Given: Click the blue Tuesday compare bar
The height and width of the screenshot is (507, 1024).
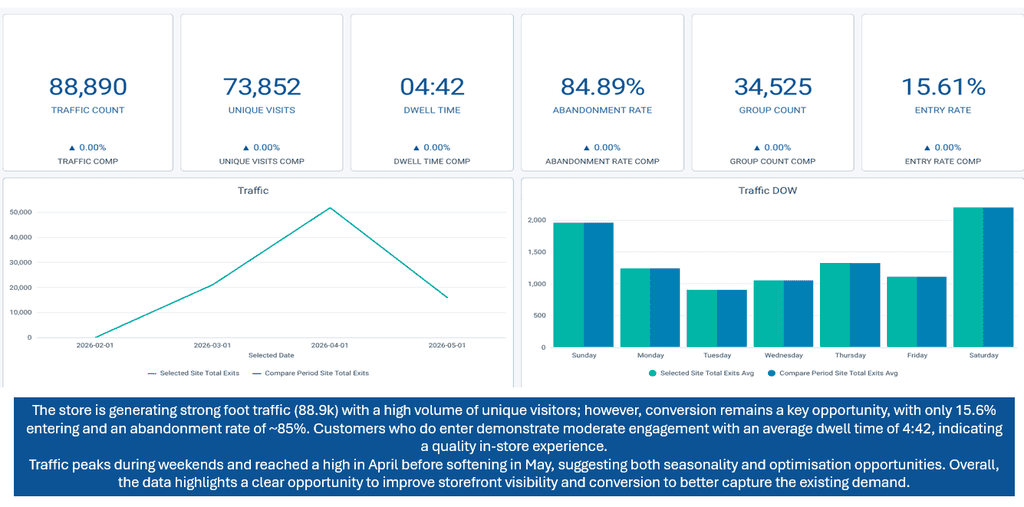Looking at the screenshot, I should point(732,318).
